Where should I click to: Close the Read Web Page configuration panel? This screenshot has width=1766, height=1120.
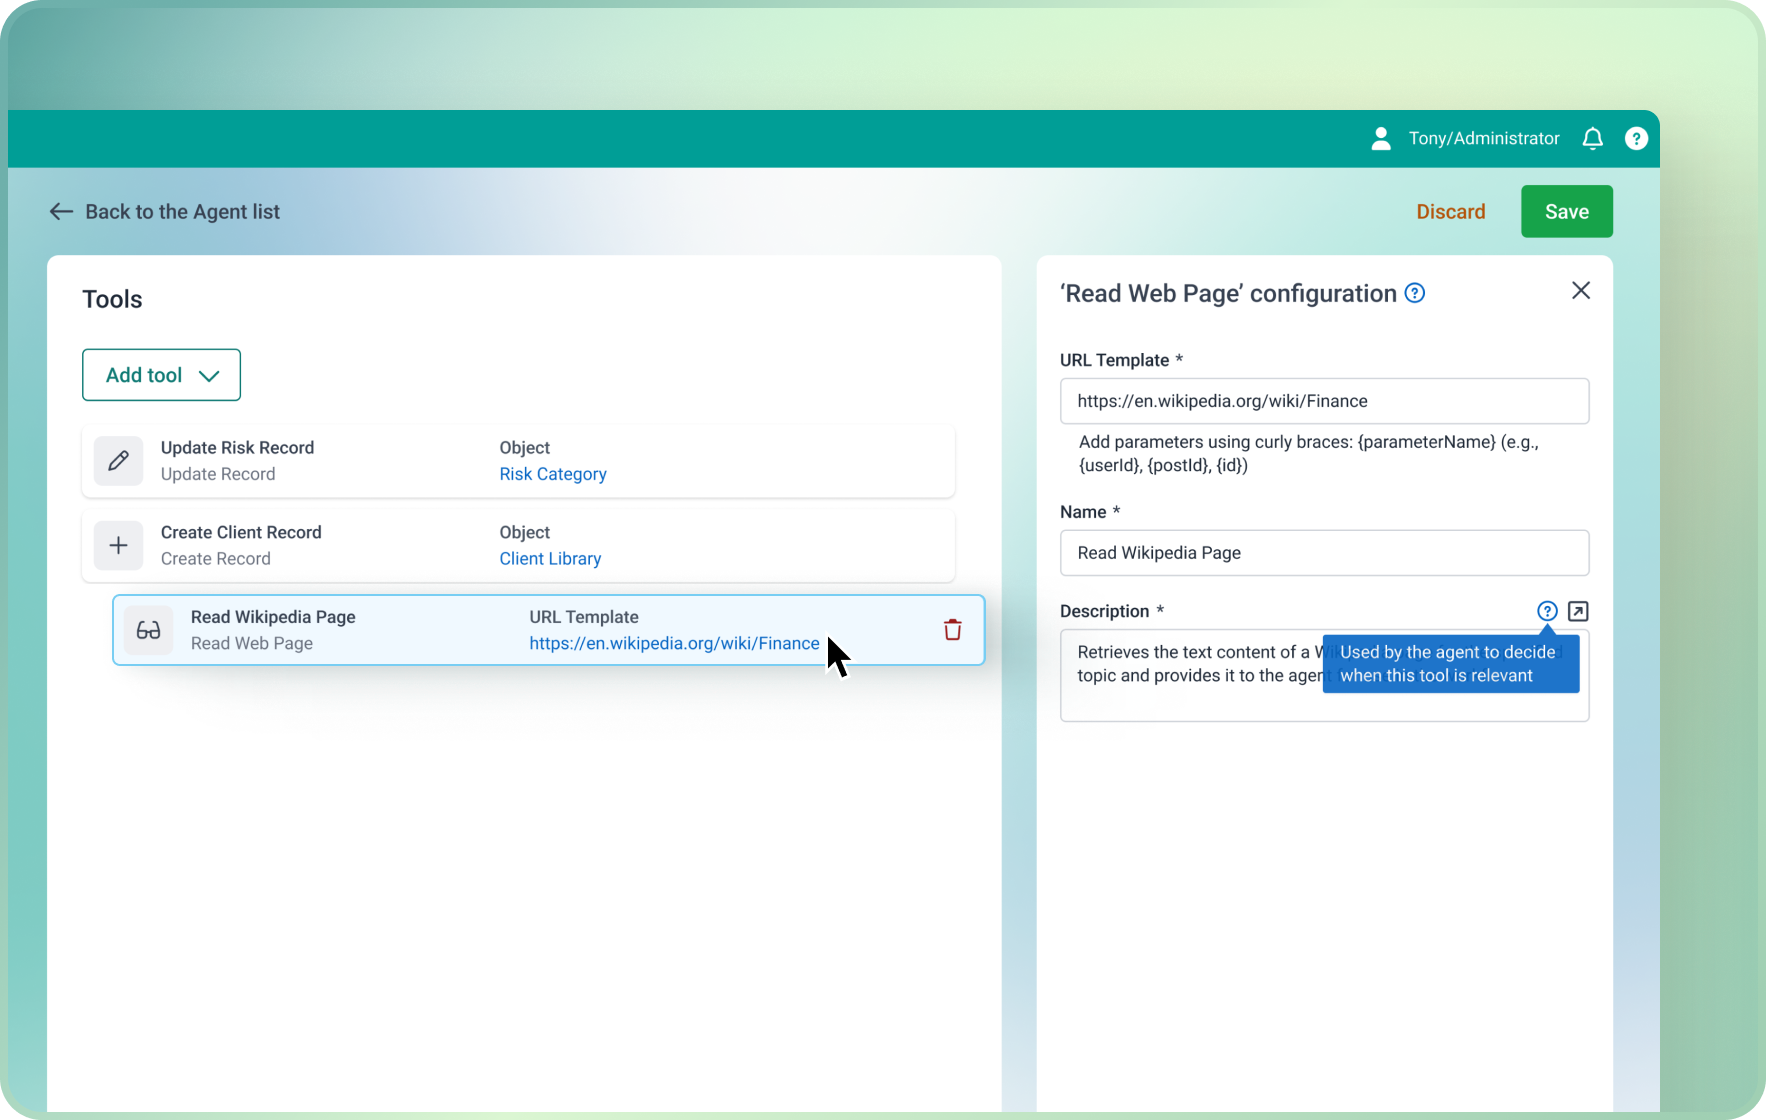pyautogui.click(x=1580, y=291)
